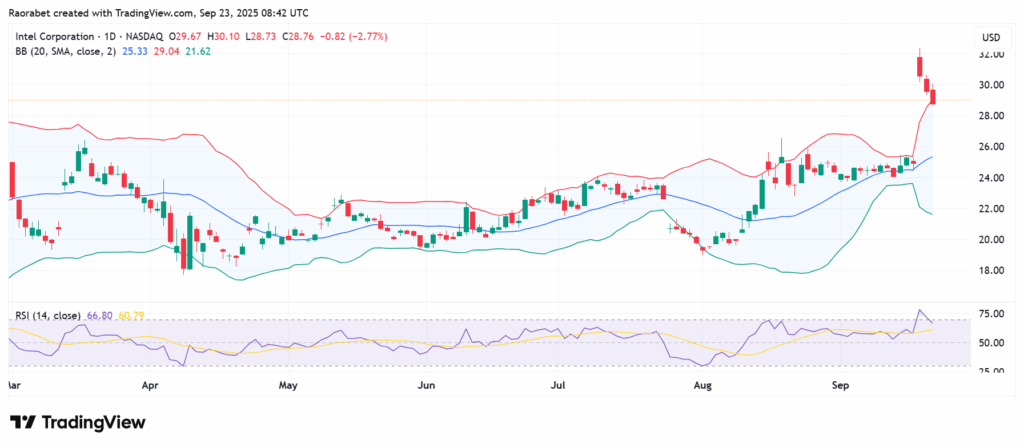Click the 20.00 price axis label
Screen dimensions: 1024x448
point(990,240)
